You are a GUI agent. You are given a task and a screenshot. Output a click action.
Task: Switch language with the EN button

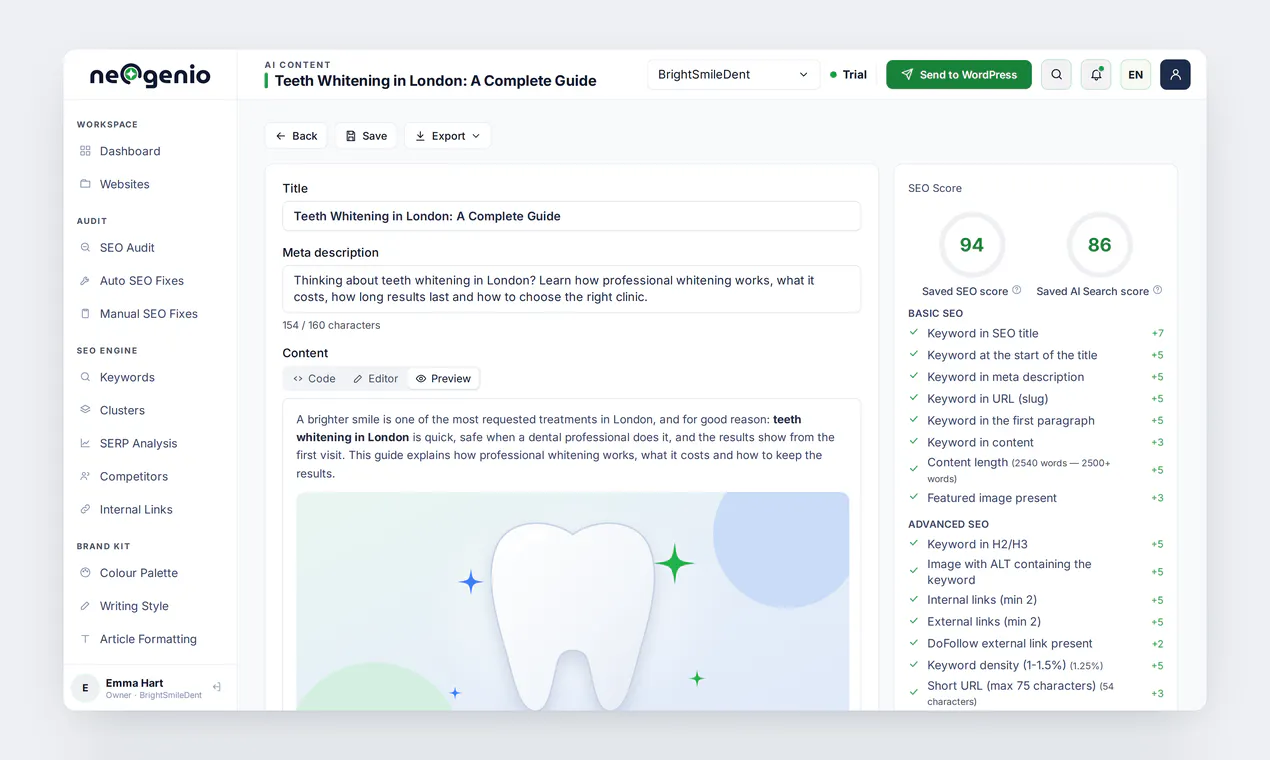click(1135, 74)
